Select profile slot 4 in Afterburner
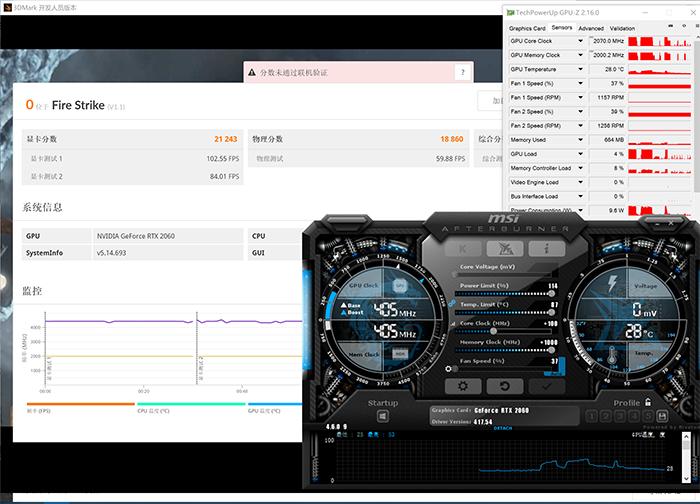Image resolution: width=700 pixels, height=504 pixels. (x=634, y=417)
